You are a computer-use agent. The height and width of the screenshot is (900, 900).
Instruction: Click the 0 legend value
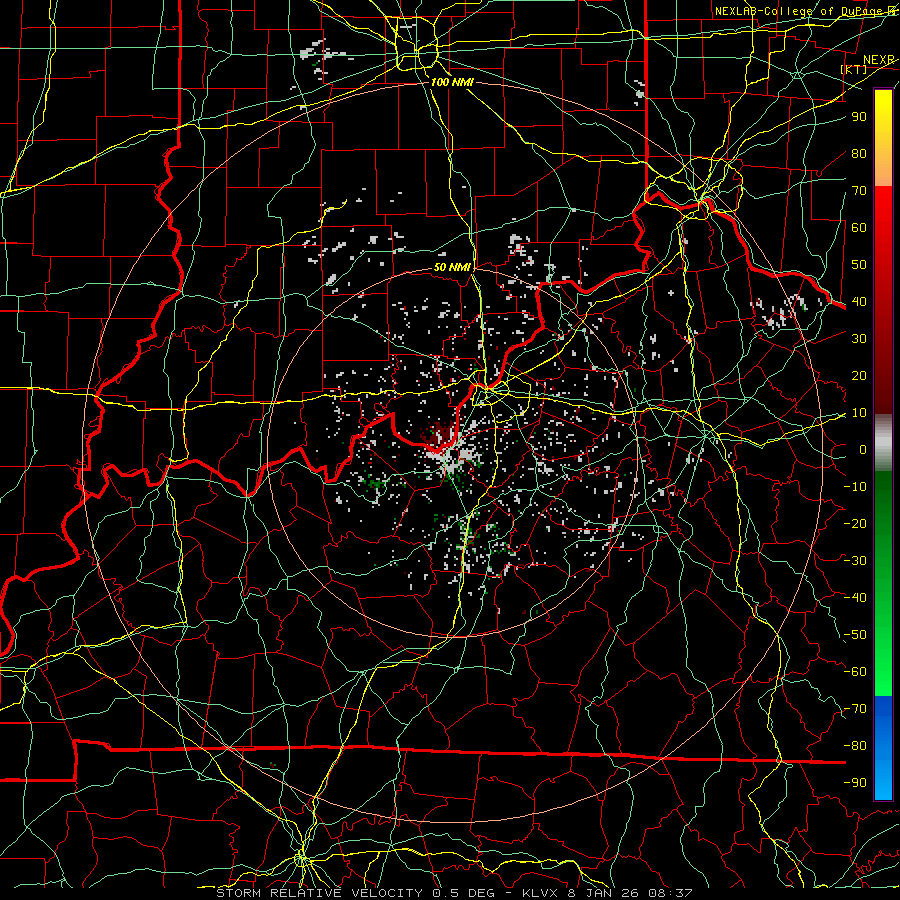863,449
